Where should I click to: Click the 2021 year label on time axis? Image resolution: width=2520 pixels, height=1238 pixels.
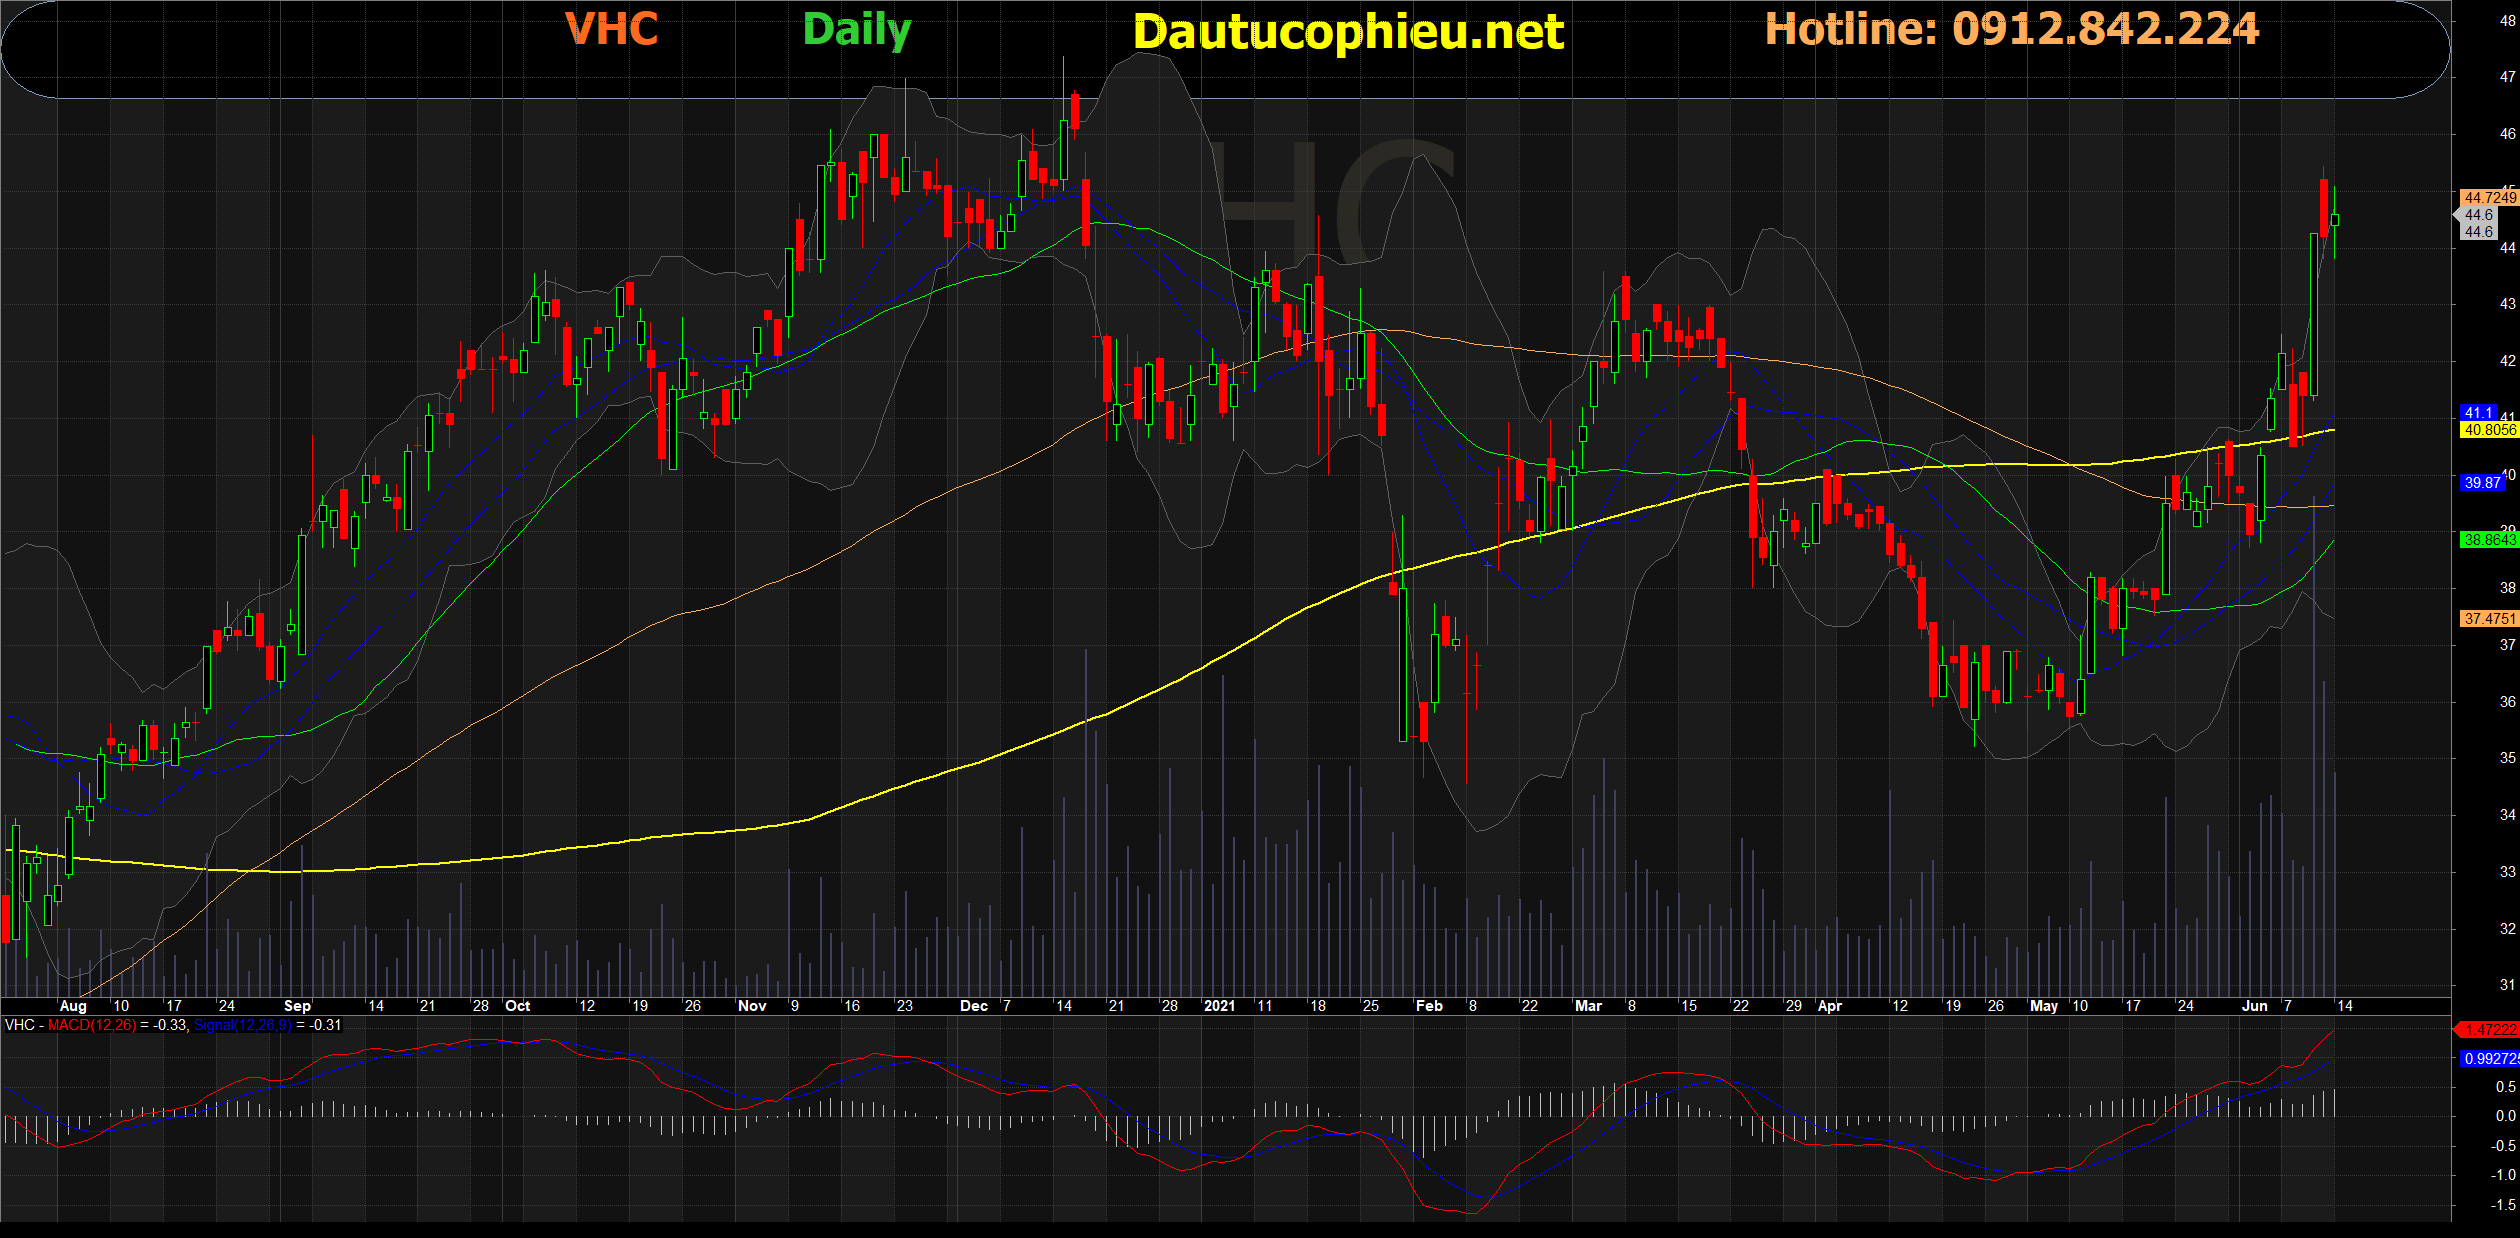[x=1219, y=1006]
